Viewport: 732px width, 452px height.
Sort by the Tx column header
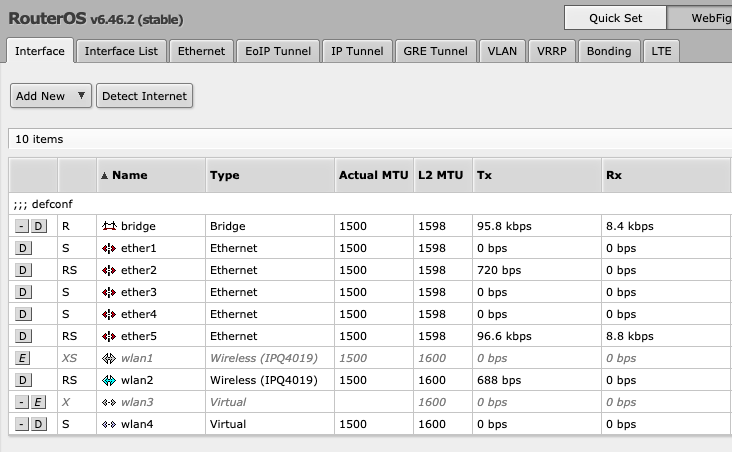(537, 175)
